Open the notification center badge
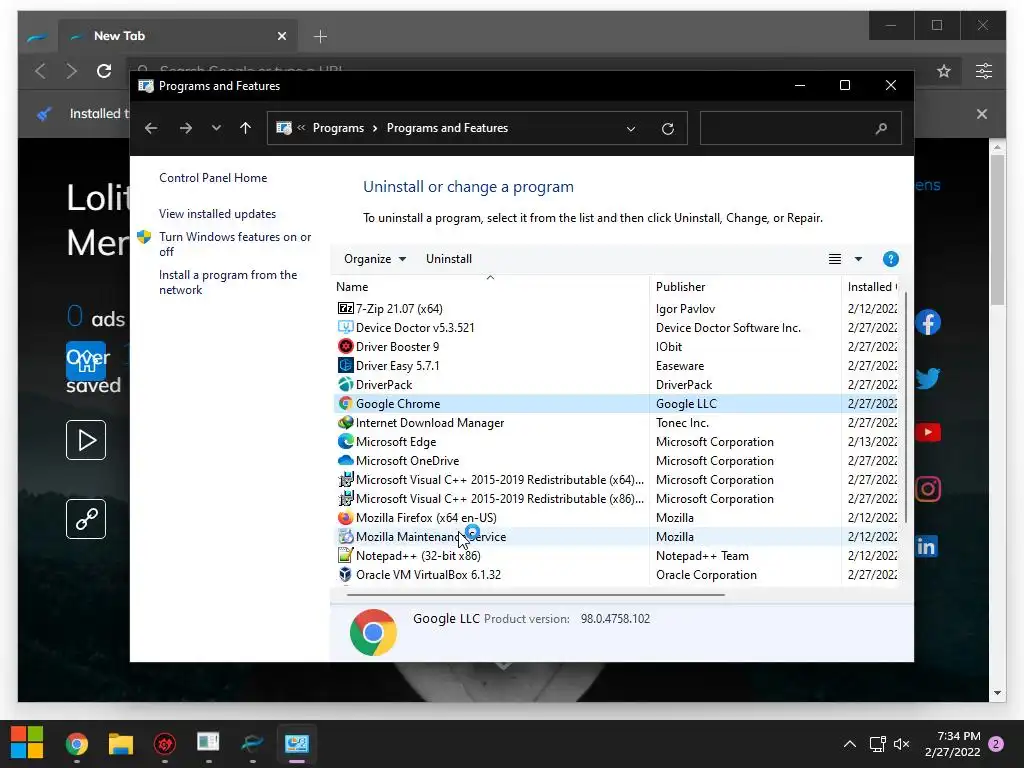This screenshot has width=1024, height=768. (996, 744)
